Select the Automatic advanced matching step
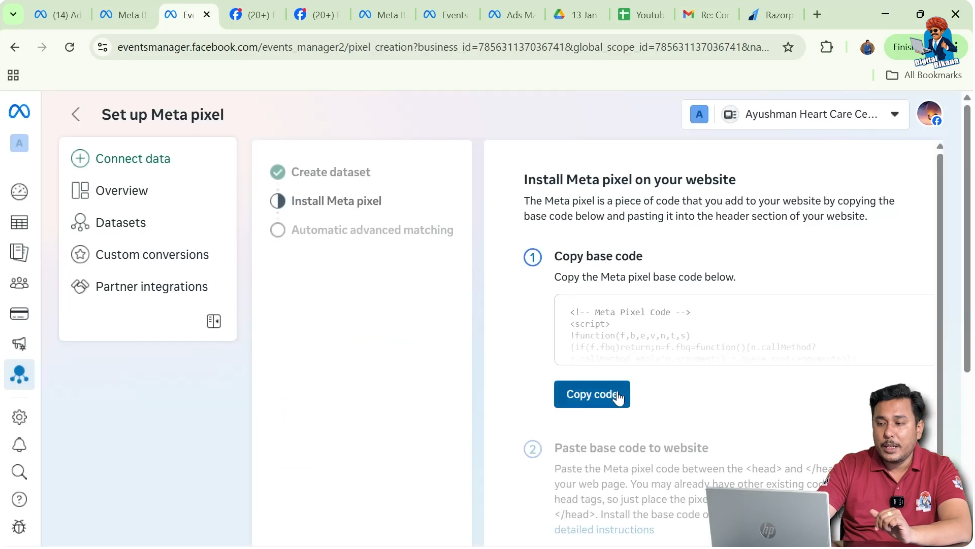 point(372,230)
